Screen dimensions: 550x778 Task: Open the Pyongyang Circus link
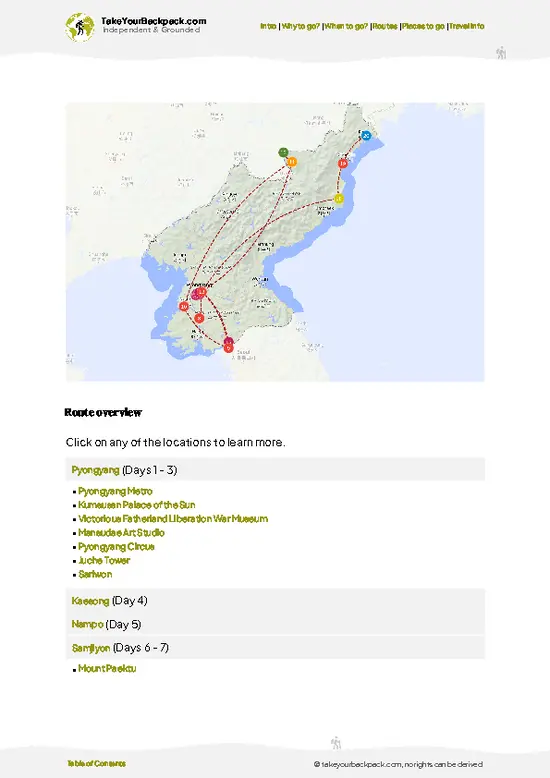tap(117, 547)
